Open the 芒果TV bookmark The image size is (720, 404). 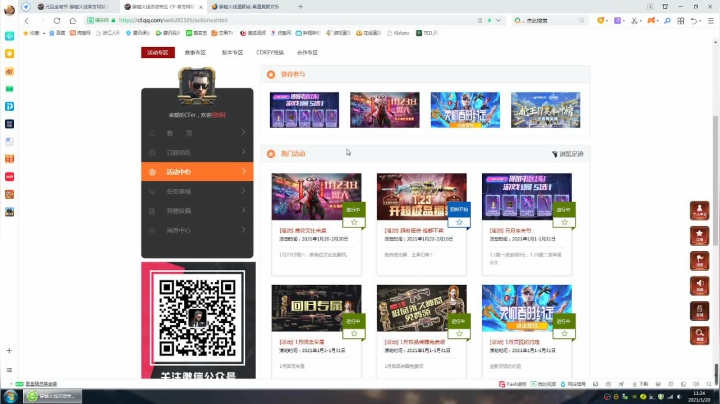pos(222,33)
